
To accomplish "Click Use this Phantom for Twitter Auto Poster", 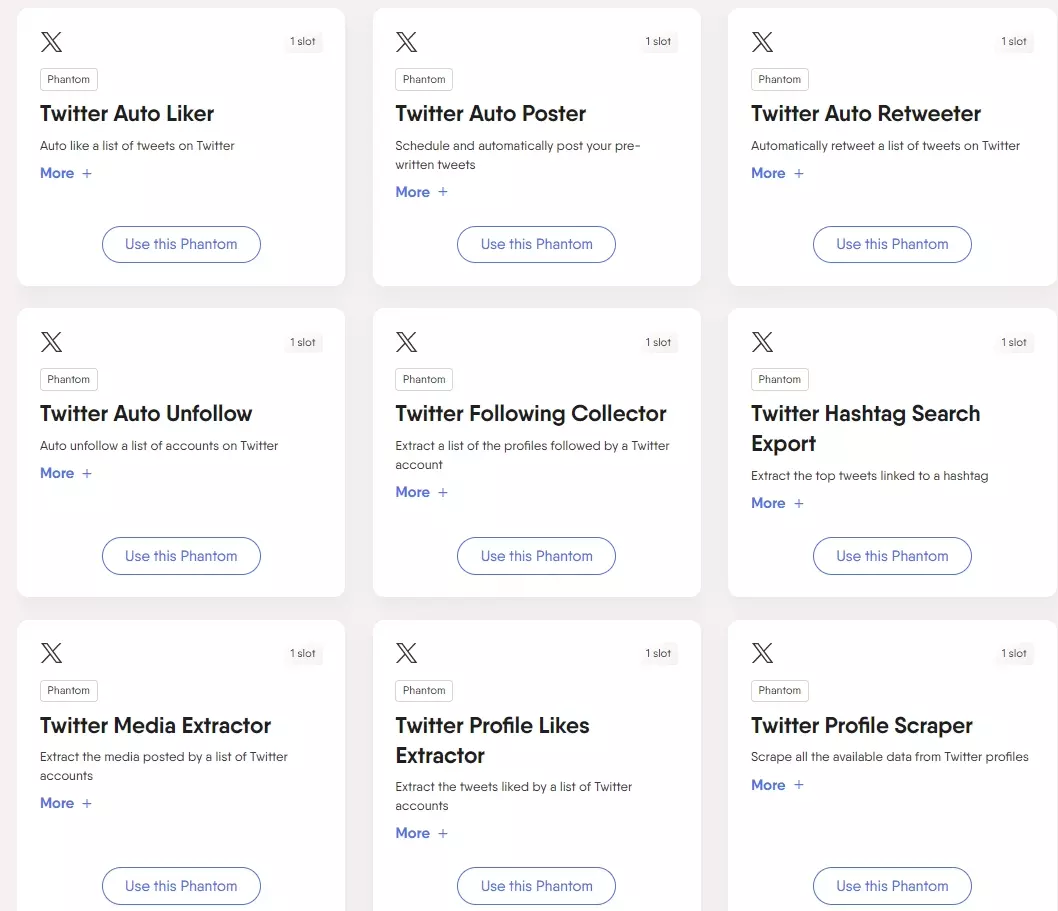I will click(536, 244).
